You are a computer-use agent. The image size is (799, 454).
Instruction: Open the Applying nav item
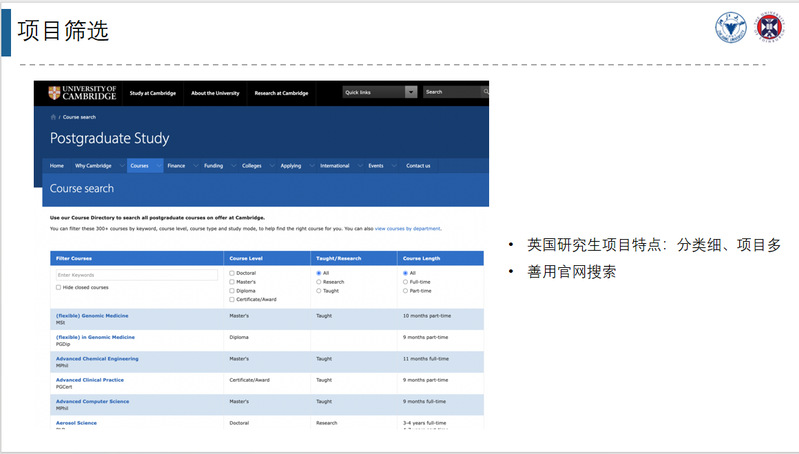click(290, 166)
